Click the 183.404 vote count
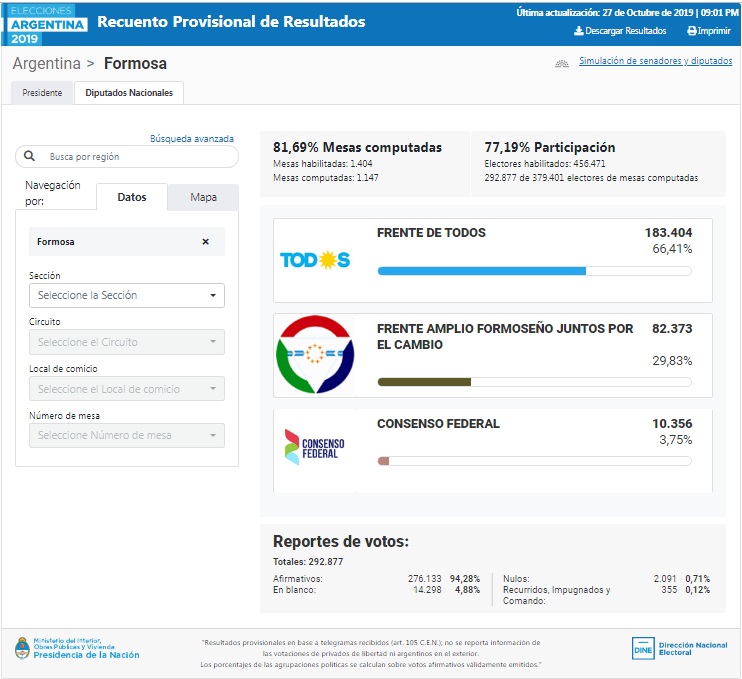Viewport: 742px width, 679px height. (668, 233)
